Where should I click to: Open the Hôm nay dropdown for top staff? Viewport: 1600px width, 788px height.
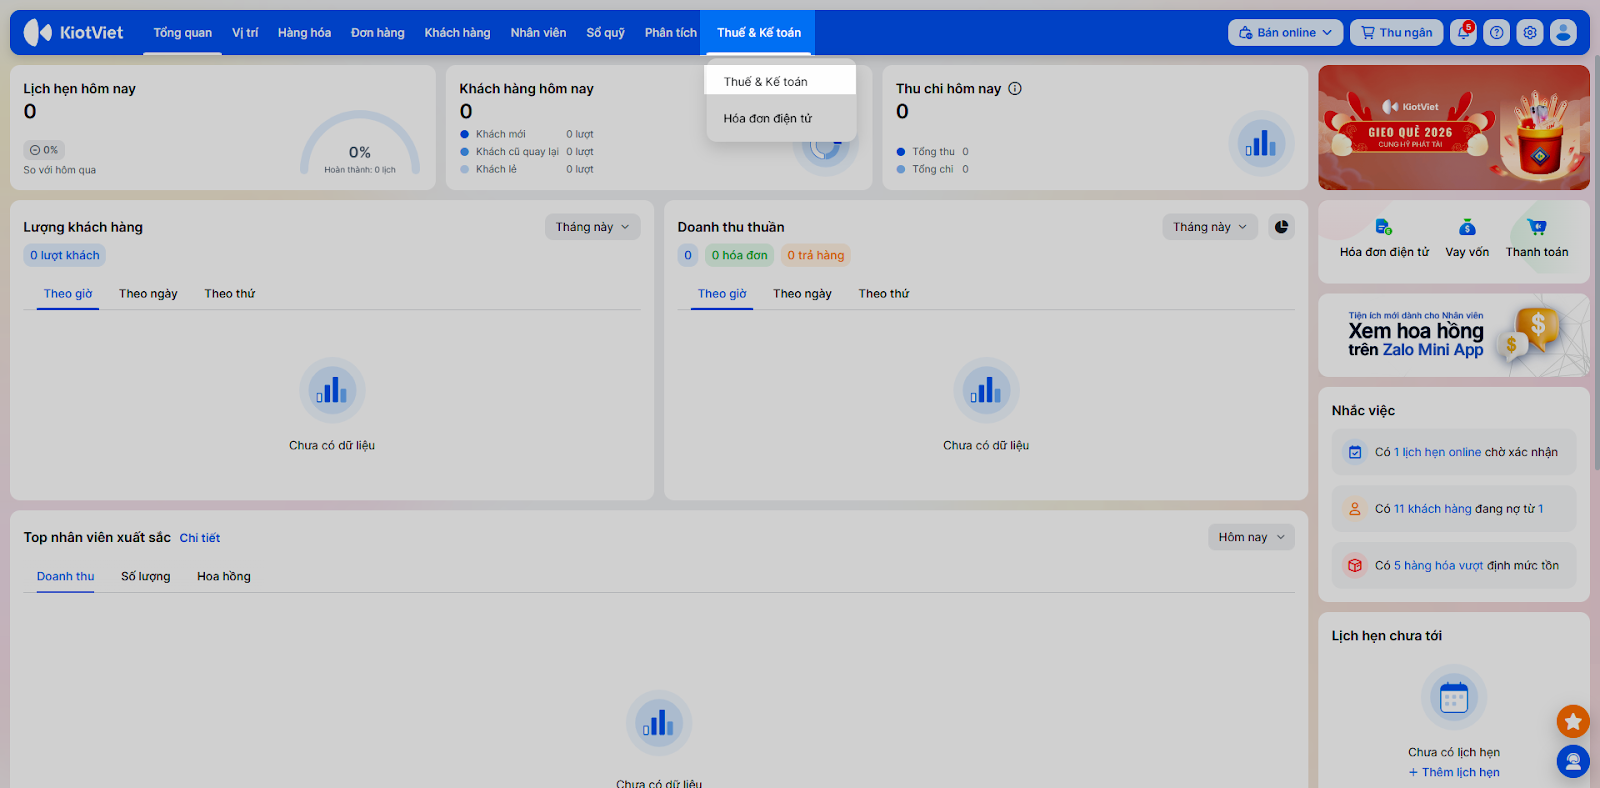pyautogui.click(x=1251, y=537)
